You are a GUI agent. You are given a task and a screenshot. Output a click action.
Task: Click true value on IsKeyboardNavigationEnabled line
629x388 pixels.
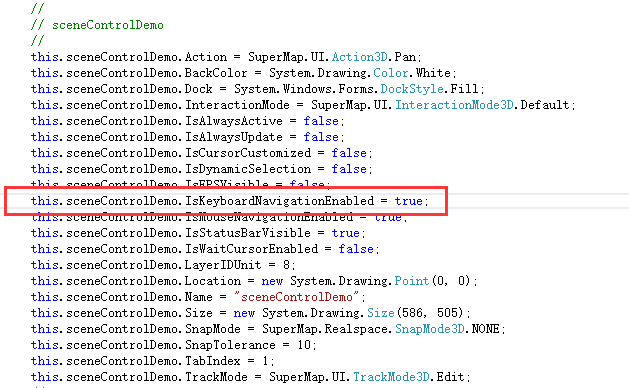point(408,201)
